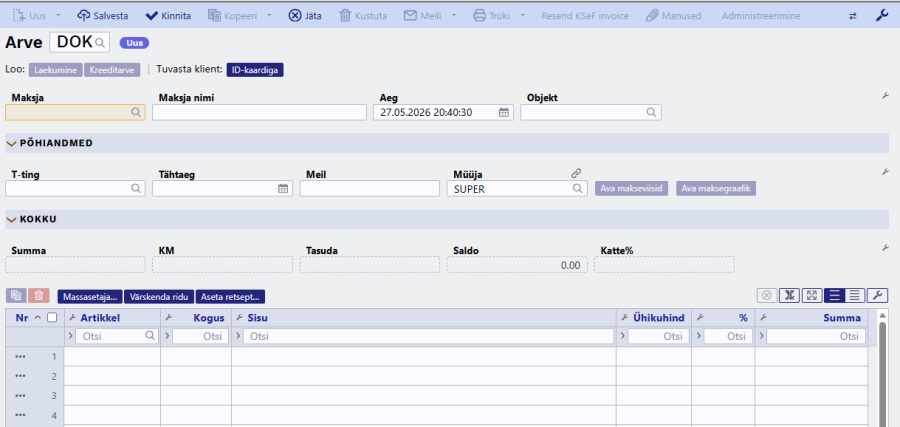Viewport: 900px width, 427px height.
Task: Click into the Maksja nimi field
Action: [259, 112]
